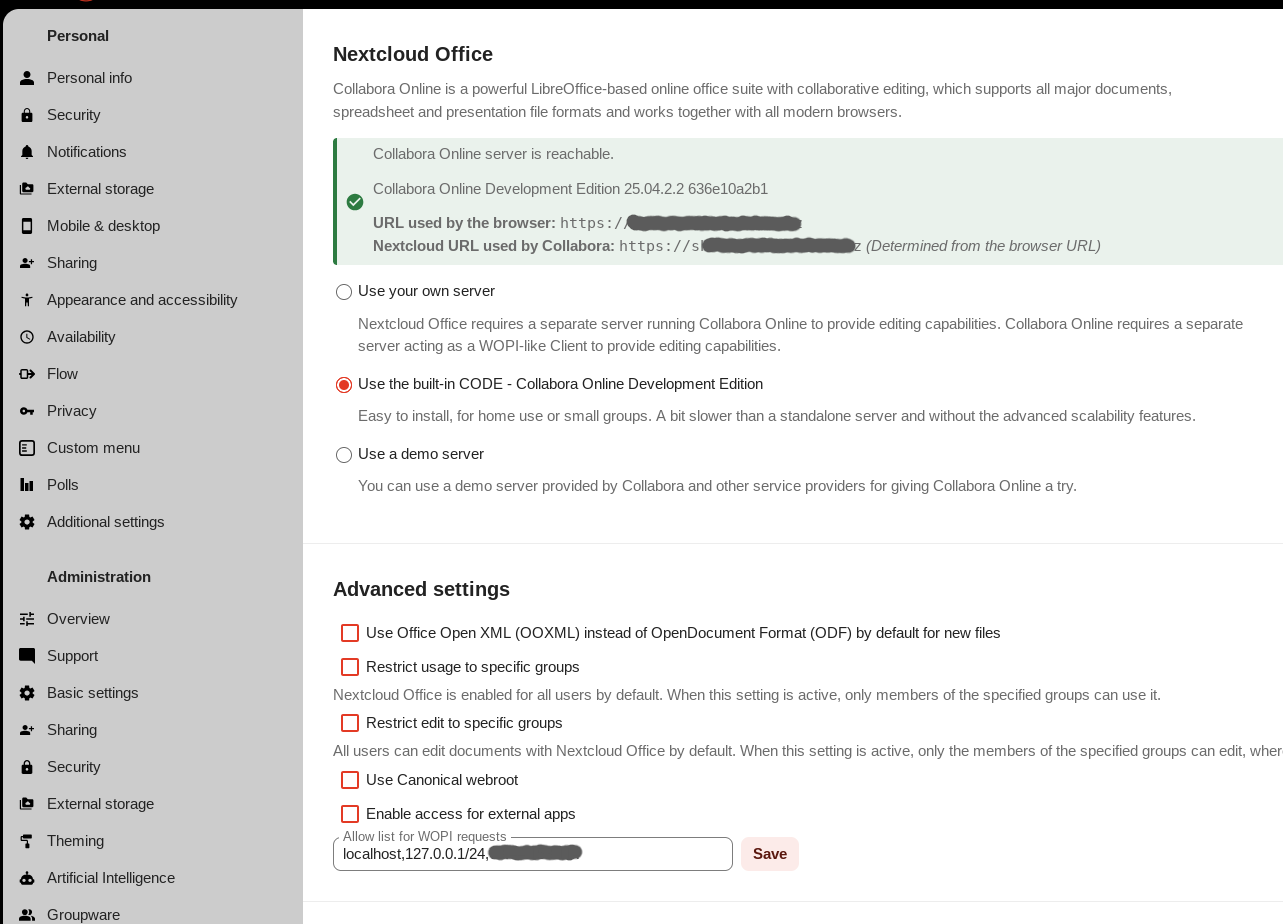
Task: Click the lock icon beside Personal Security
Action: pyautogui.click(x=27, y=115)
